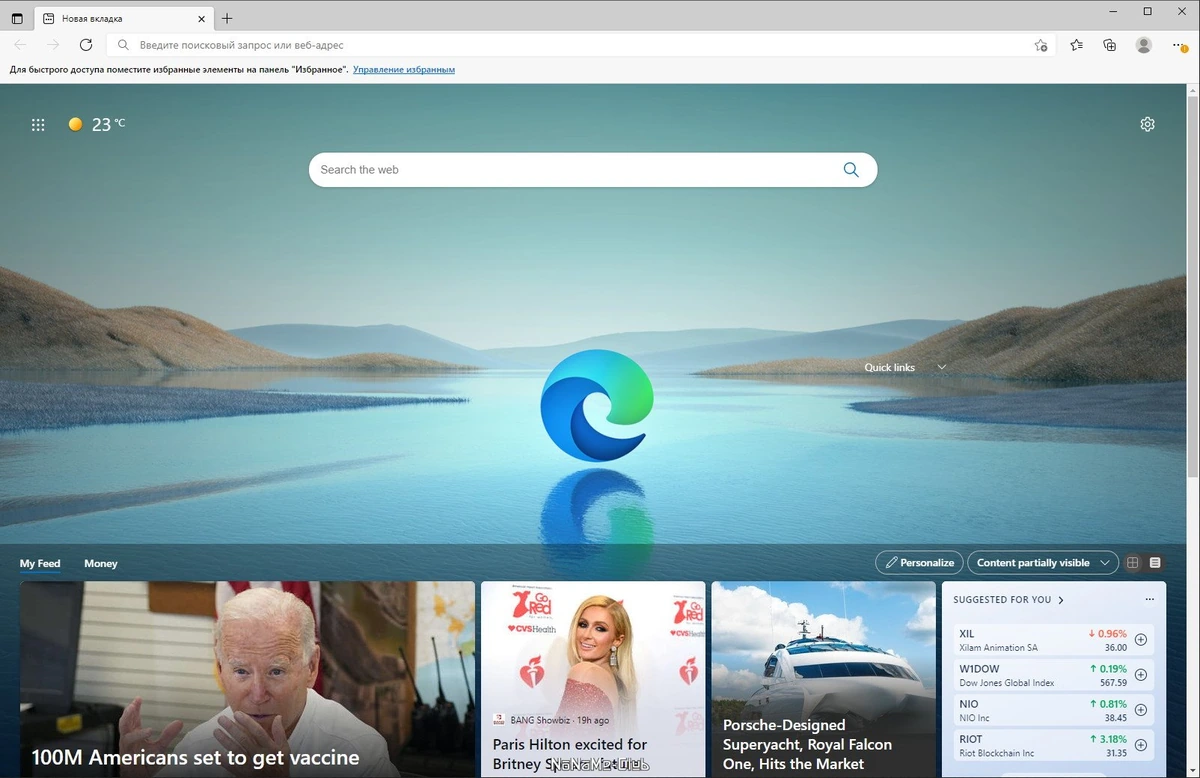
Task: Go back with the back arrow
Action: point(21,45)
